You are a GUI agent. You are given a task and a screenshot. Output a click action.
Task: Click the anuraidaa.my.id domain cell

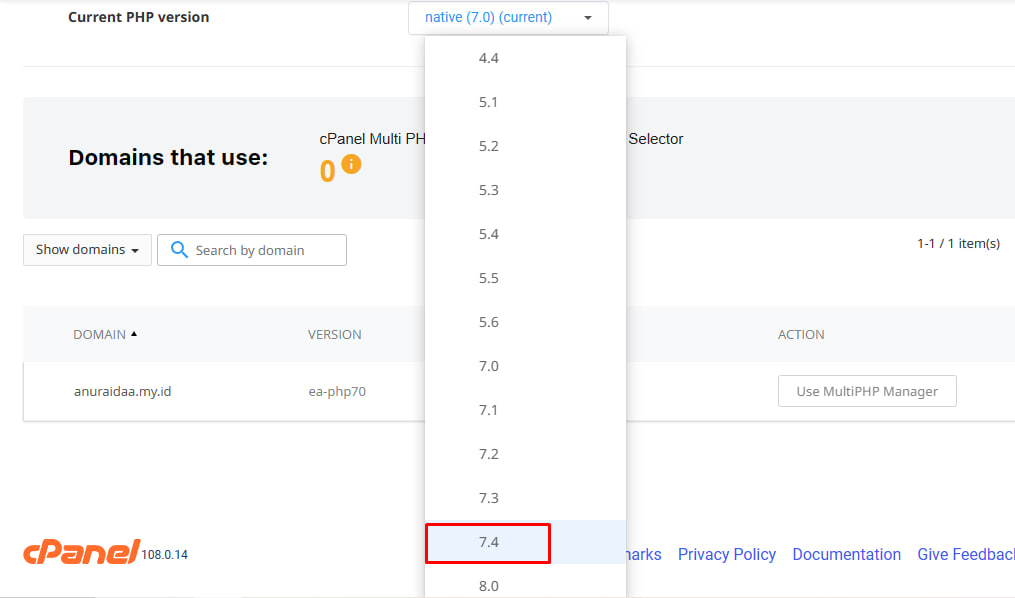(x=122, y=392)
